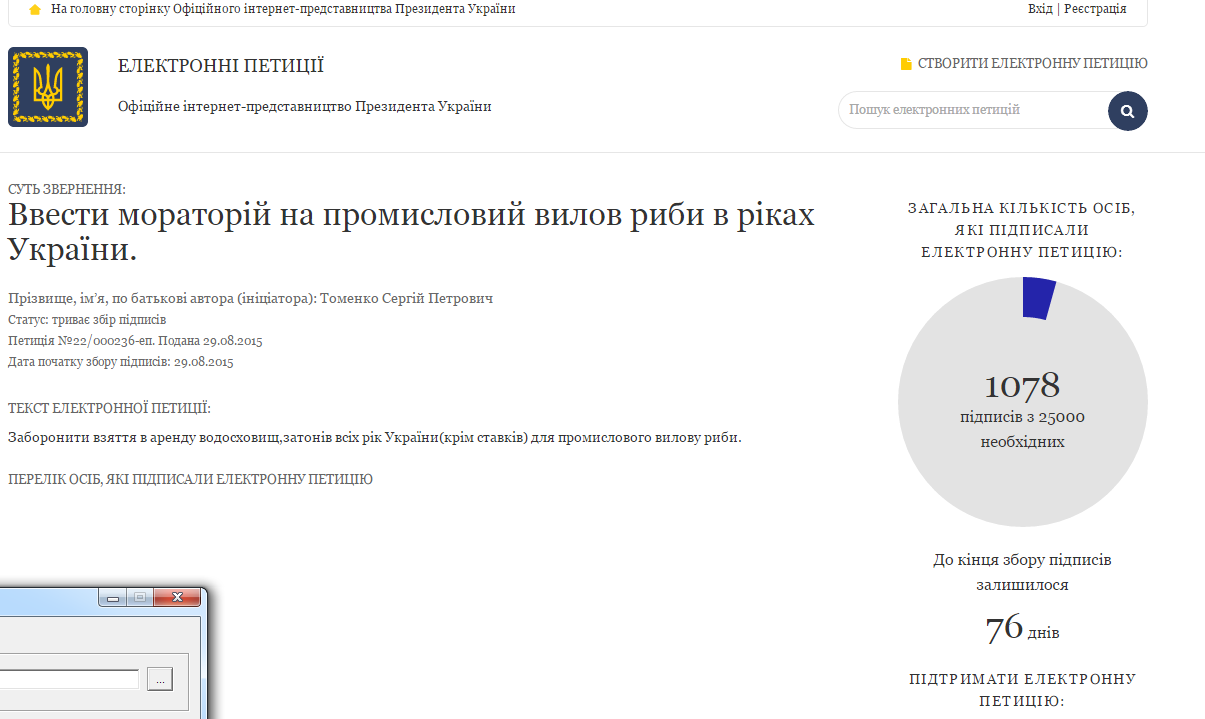Viewport: 1205px width, 719px height.
Task: Click the Ukrainian trident coat of arms logo
Action: (48, 87)
